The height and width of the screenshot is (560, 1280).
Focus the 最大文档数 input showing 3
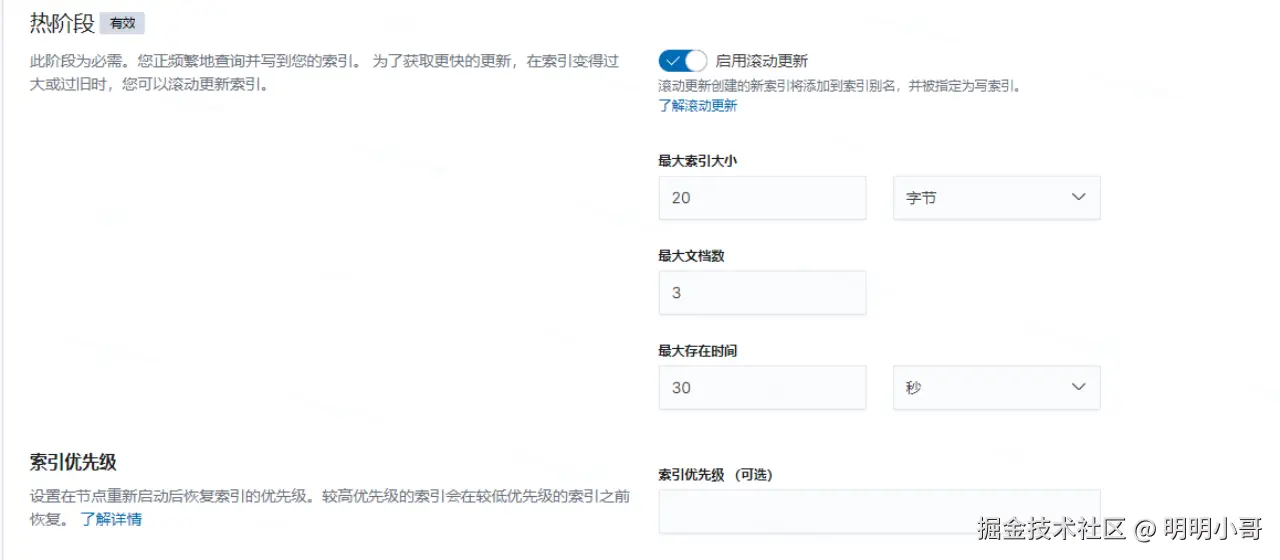click(762, 293)
